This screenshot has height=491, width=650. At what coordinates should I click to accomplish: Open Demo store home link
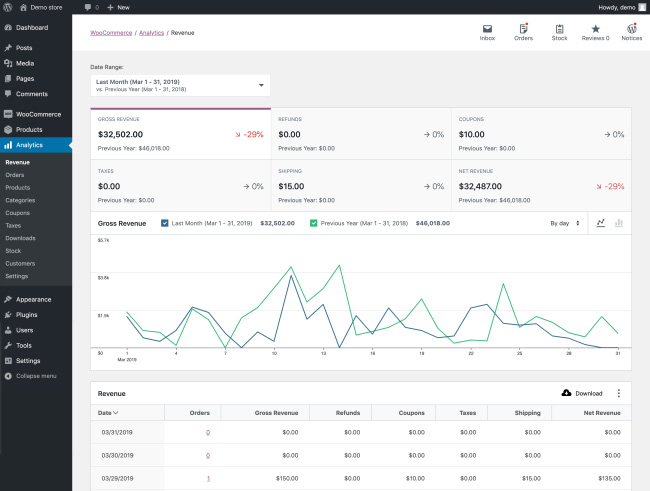(x=41, y=7)
